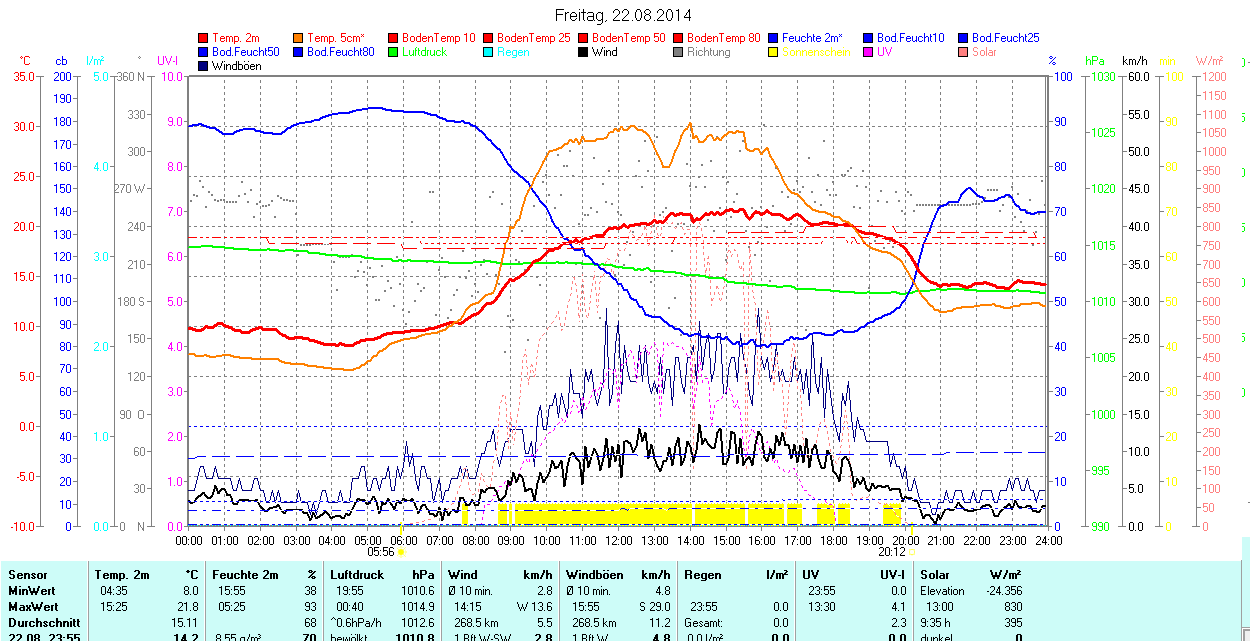Click the Bod.Feucht50 legend swatch
This screenshot has width=1250, height=641.
tap(204, 52)
